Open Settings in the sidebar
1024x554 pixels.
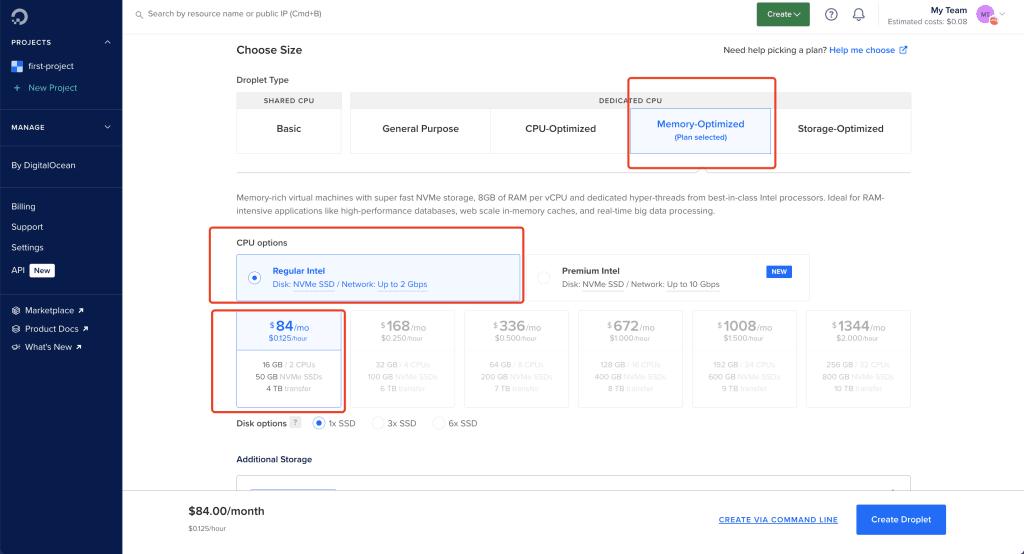click(x=27, y=248)
